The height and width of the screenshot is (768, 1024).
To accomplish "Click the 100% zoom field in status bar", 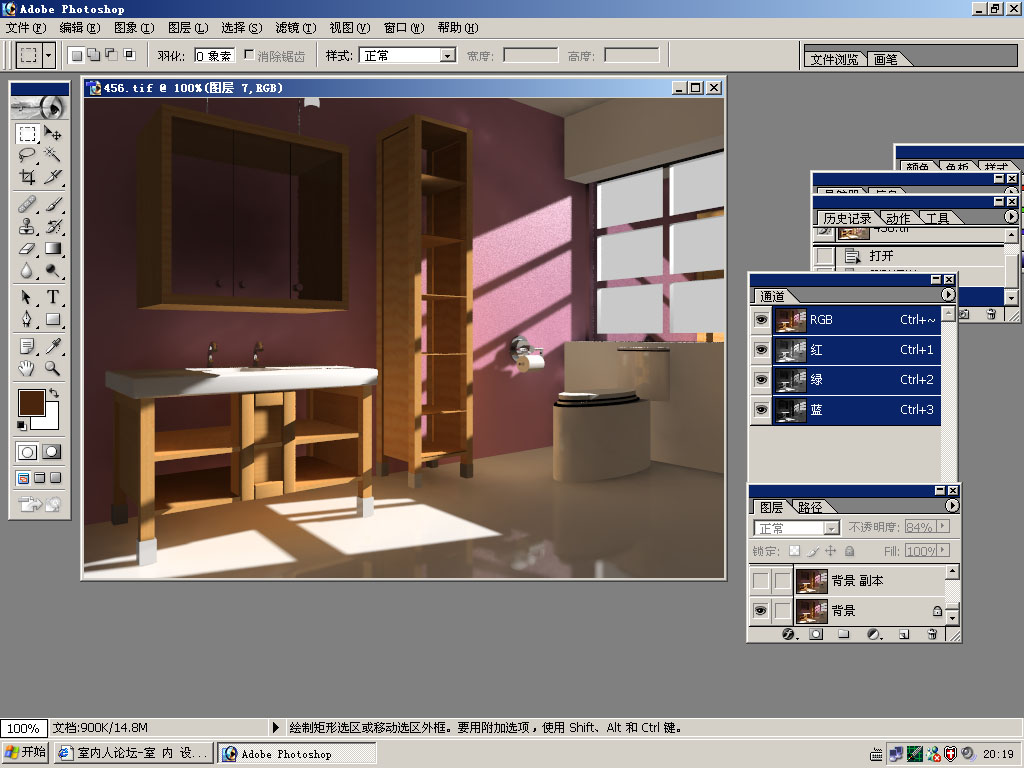I will point(24,728).
